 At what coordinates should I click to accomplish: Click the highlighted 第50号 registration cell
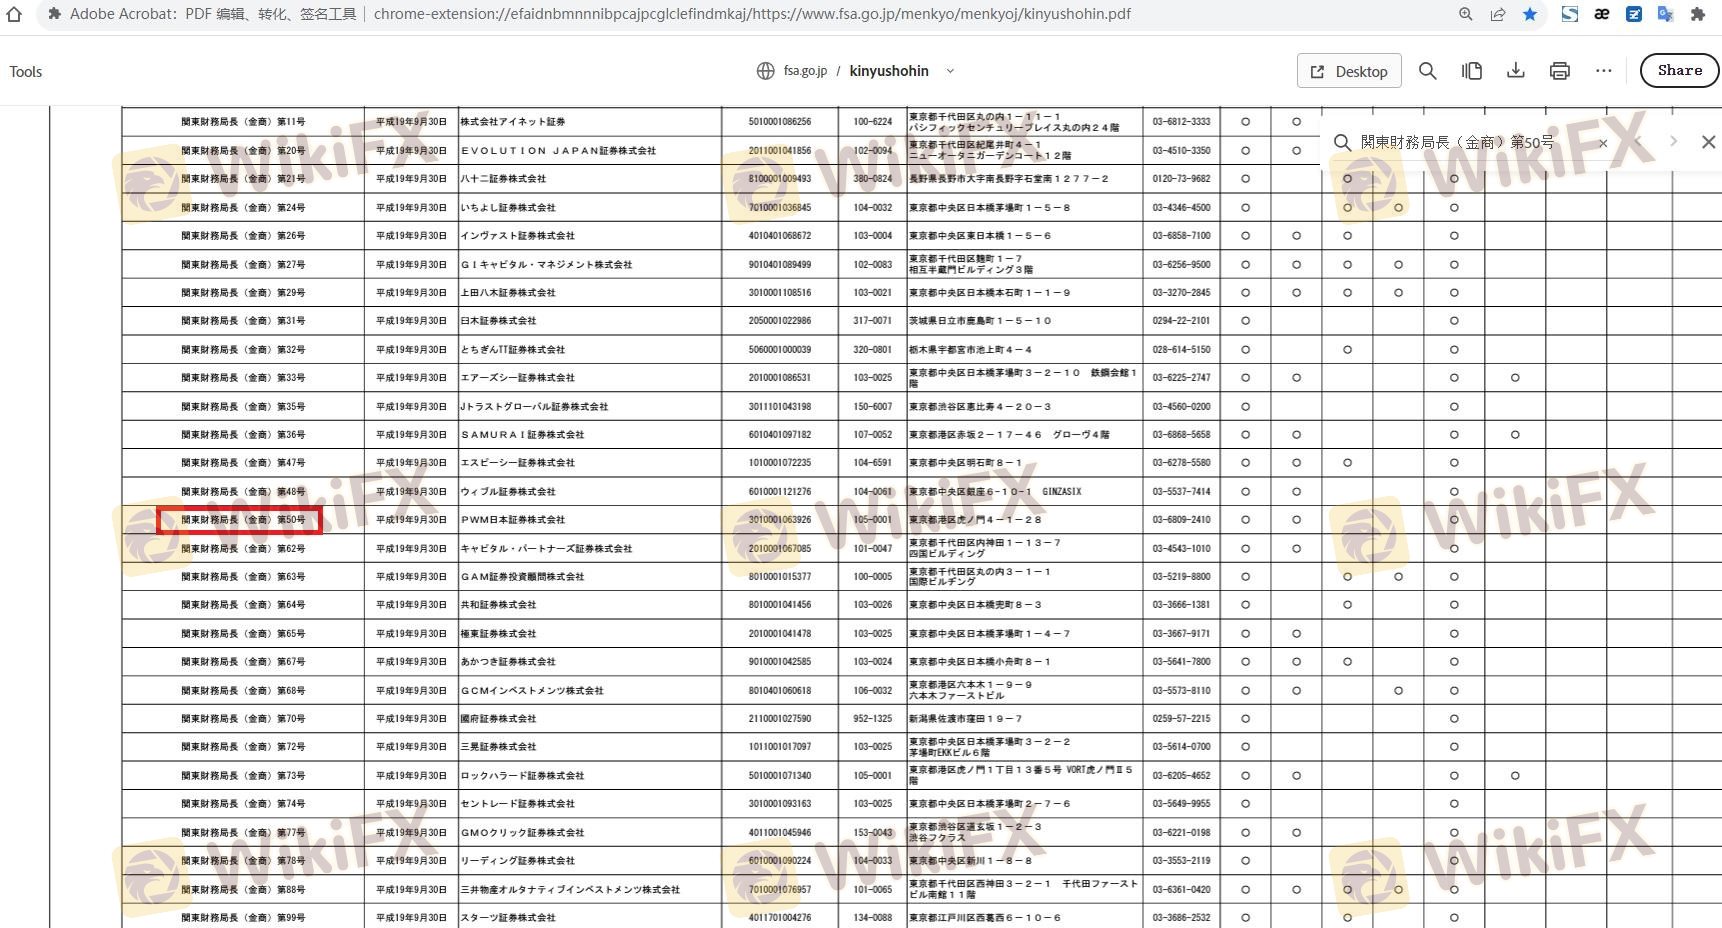click(x=240, y=520)
